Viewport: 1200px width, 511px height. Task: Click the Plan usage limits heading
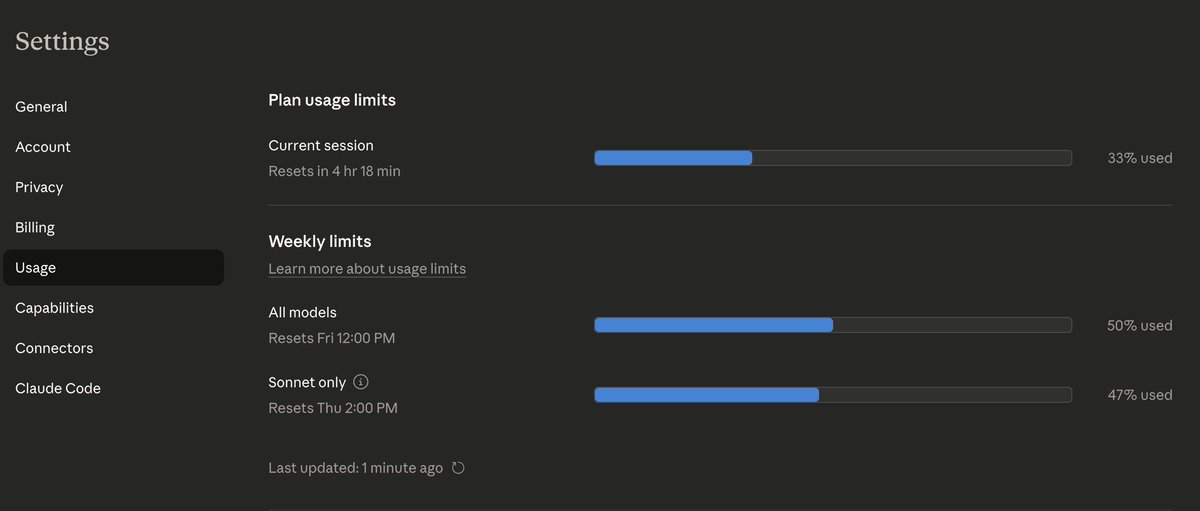(x=332, y=100)
